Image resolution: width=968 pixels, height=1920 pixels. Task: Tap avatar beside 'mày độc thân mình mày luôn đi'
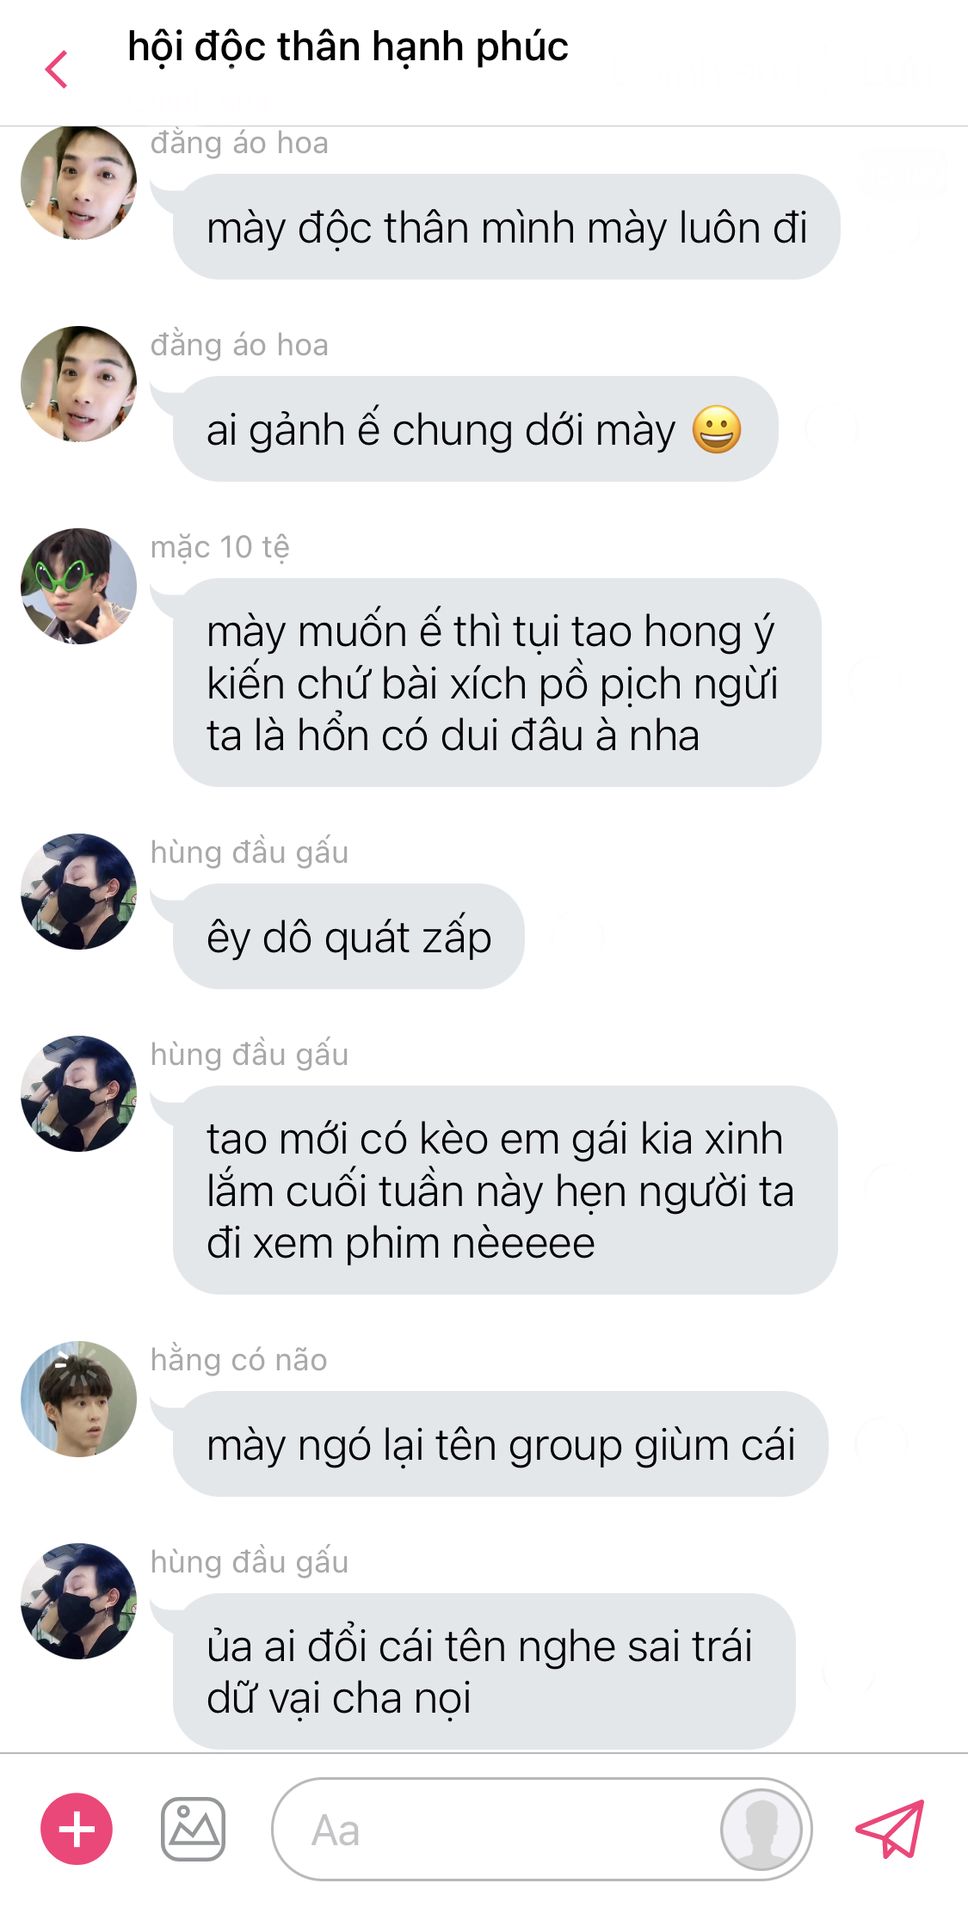coord(78,182)
